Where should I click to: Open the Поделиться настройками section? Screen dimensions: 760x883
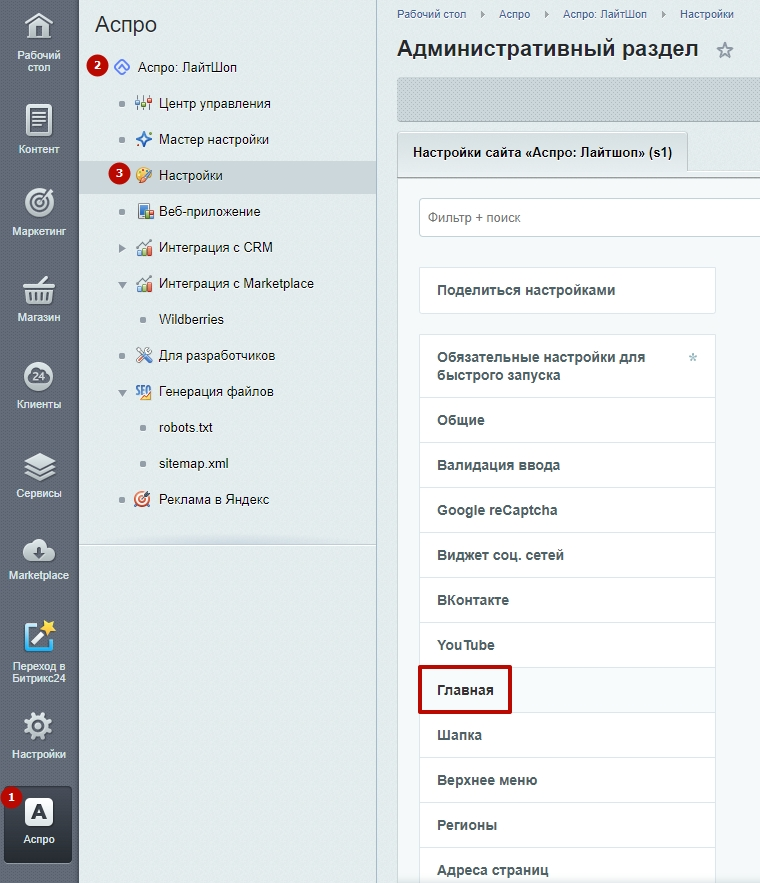coord(567,291)
